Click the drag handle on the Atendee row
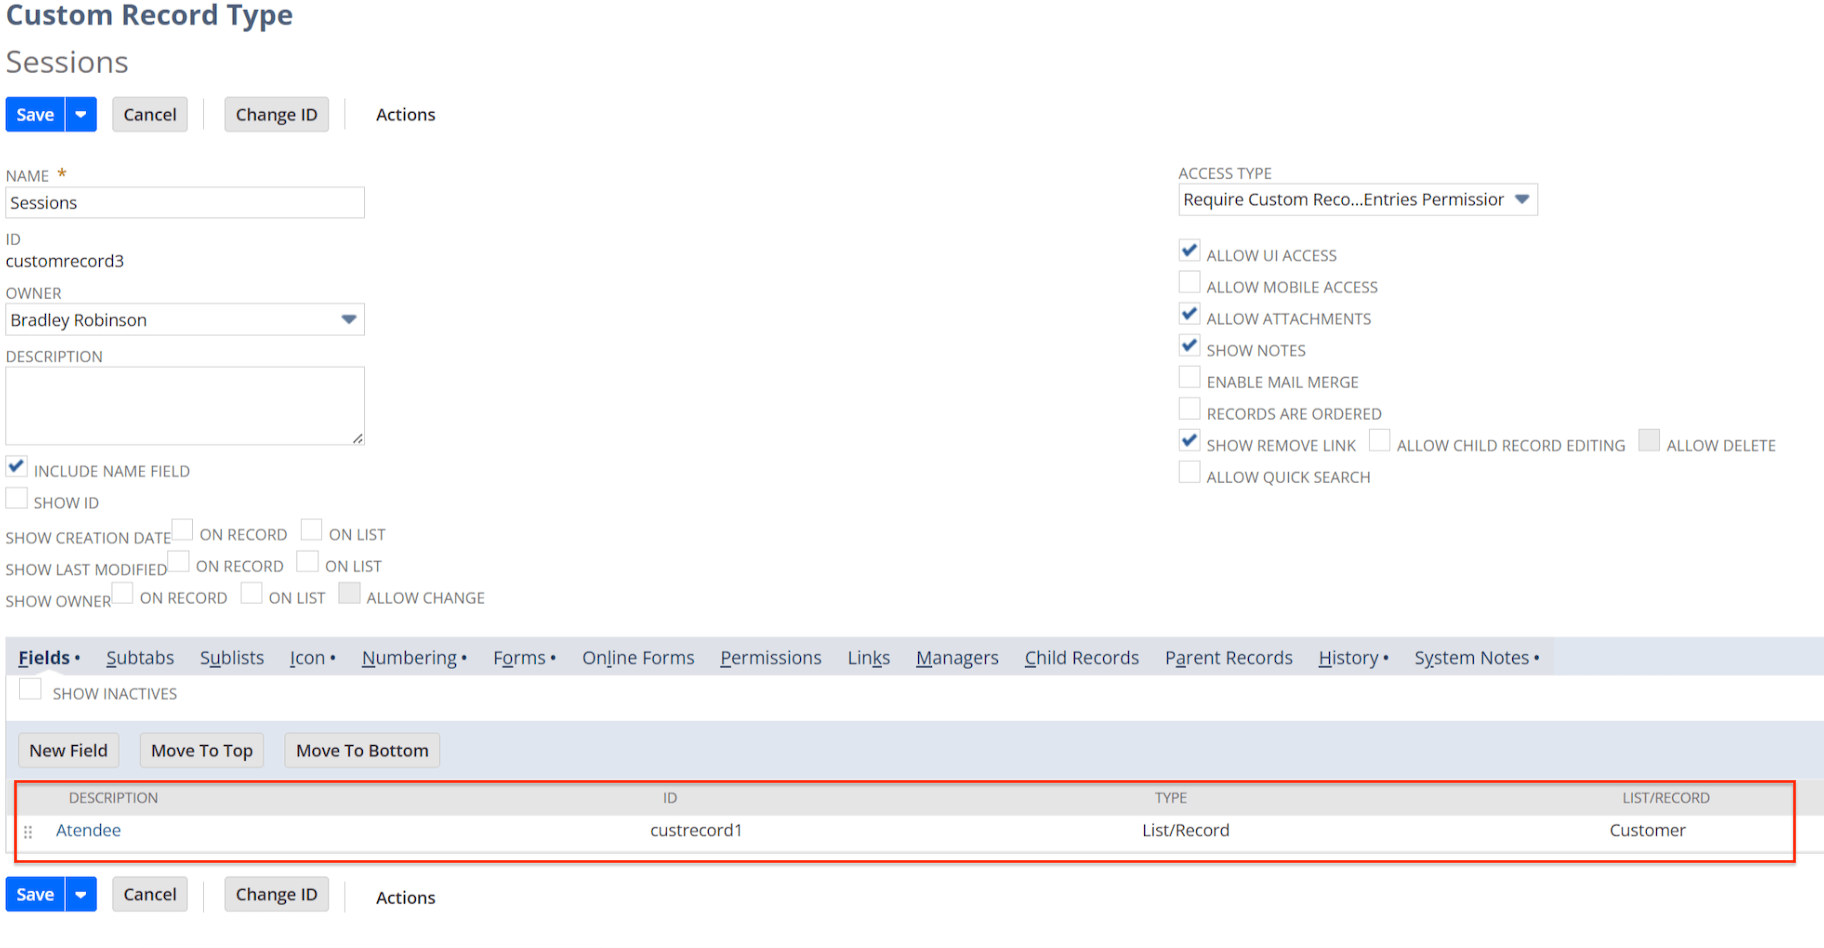Viewport: 1824px width, 948px height. (x=28, y=831)
